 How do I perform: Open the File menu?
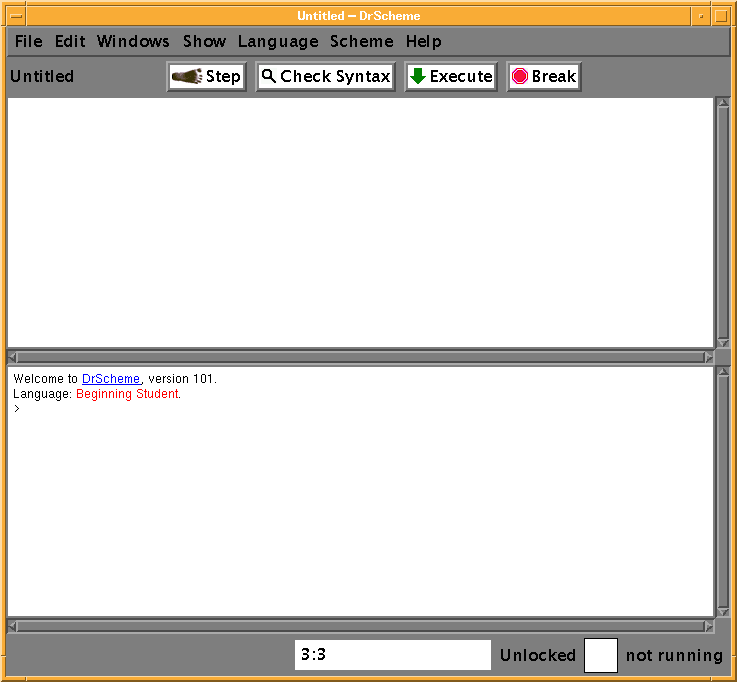point(29,41)
